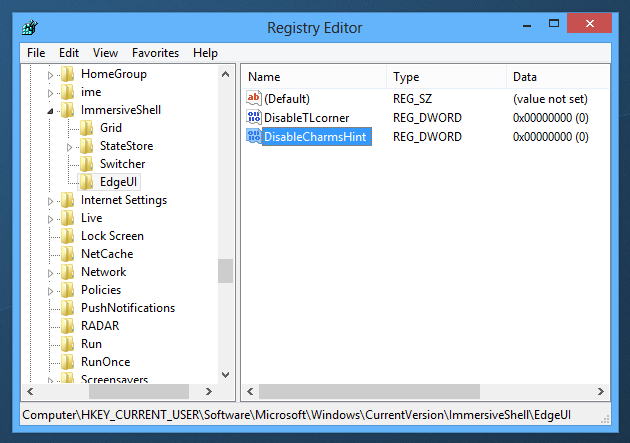Maximize the Registry Editor window
The width and height of the screenshot is (630, 443).
tap(554, 23)
